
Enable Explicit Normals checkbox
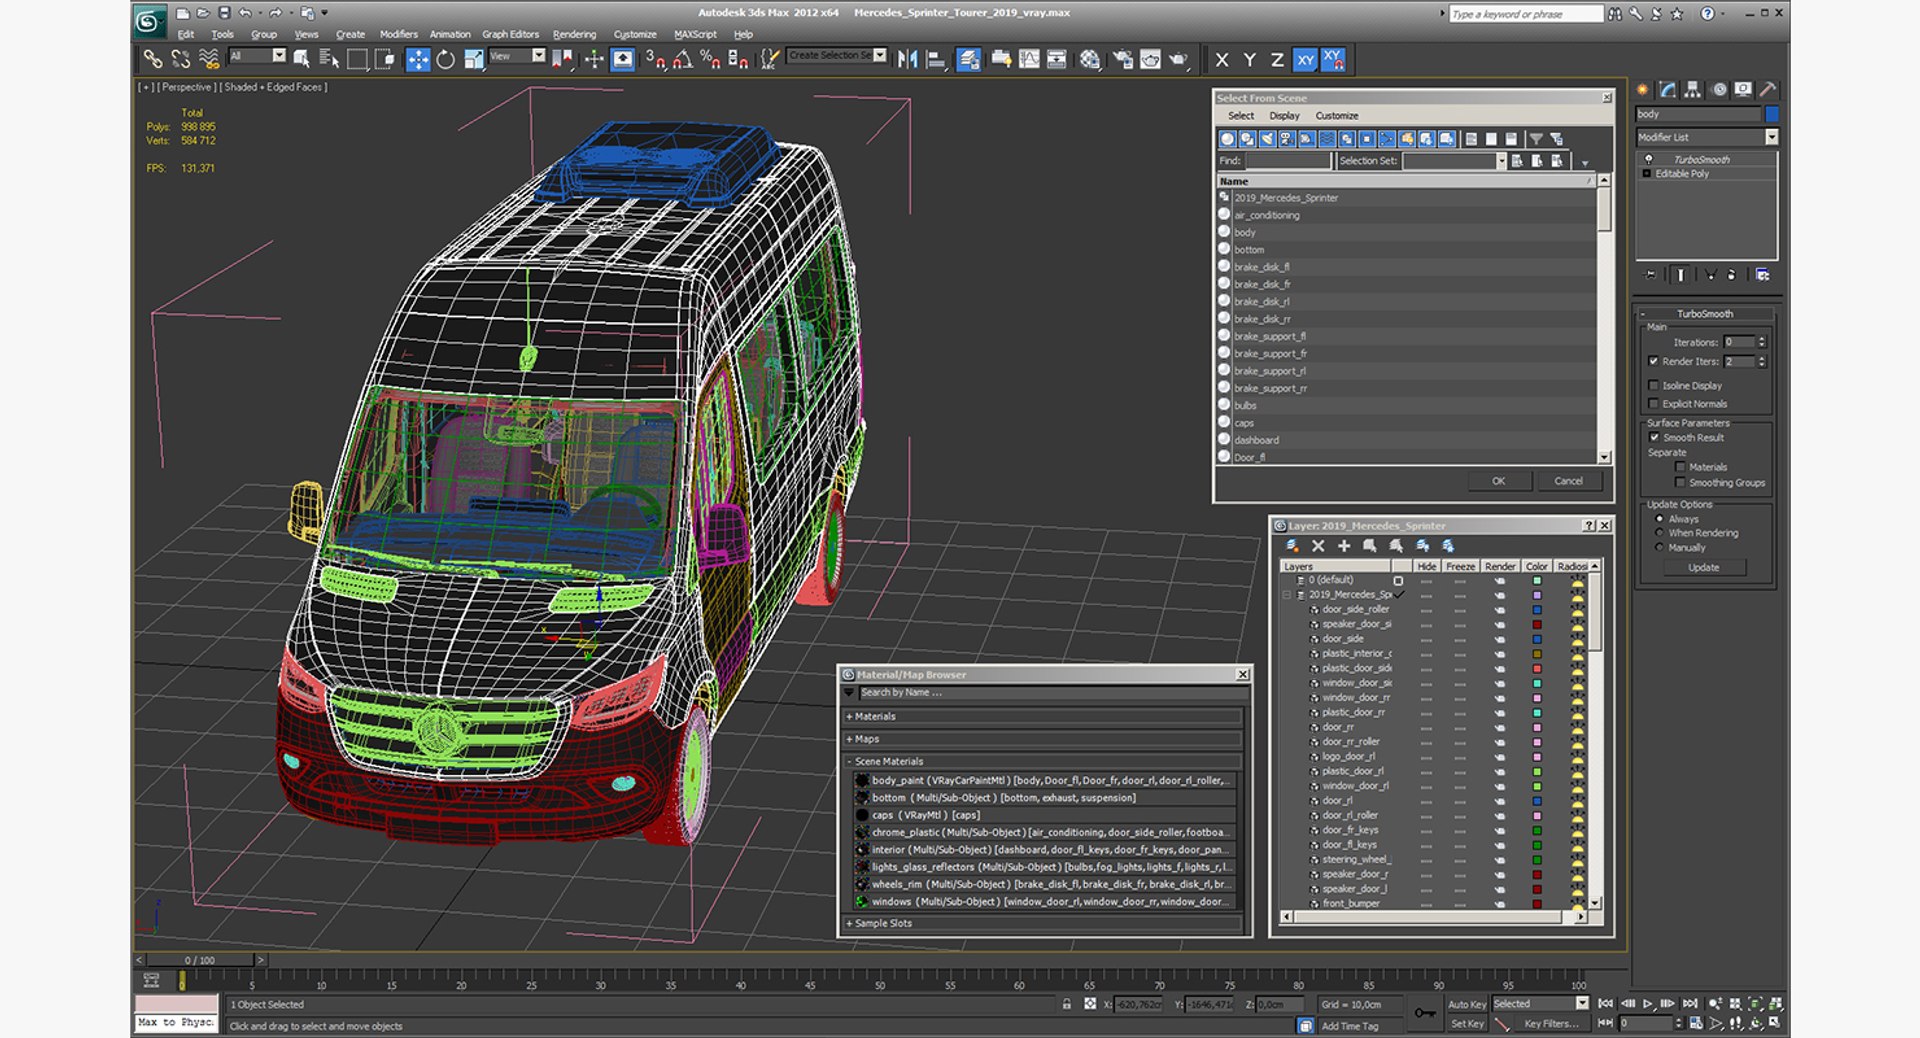(x=1653, y=404)
